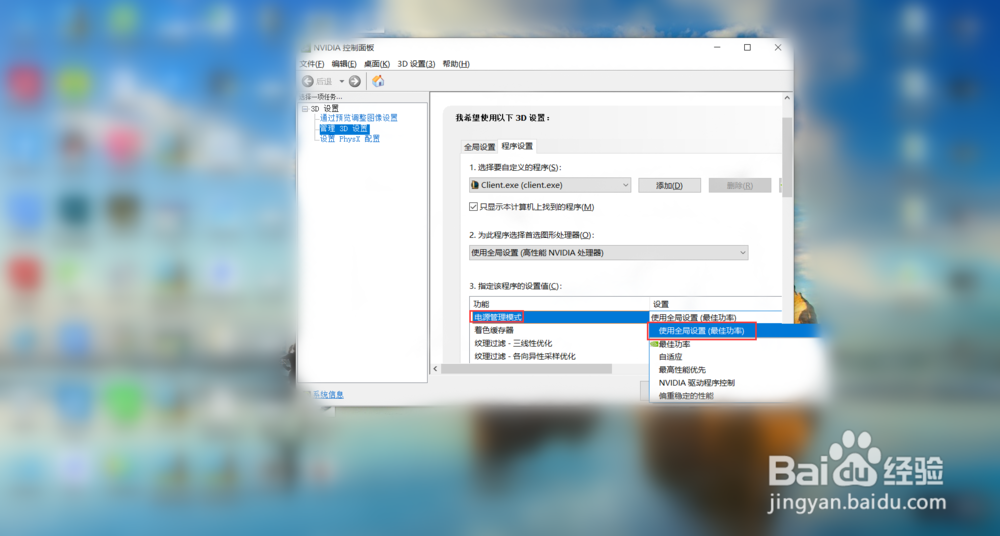Select 管理 3D 设置 in the tree
This screenshot has height=536, width=1000.
[344, 128]
